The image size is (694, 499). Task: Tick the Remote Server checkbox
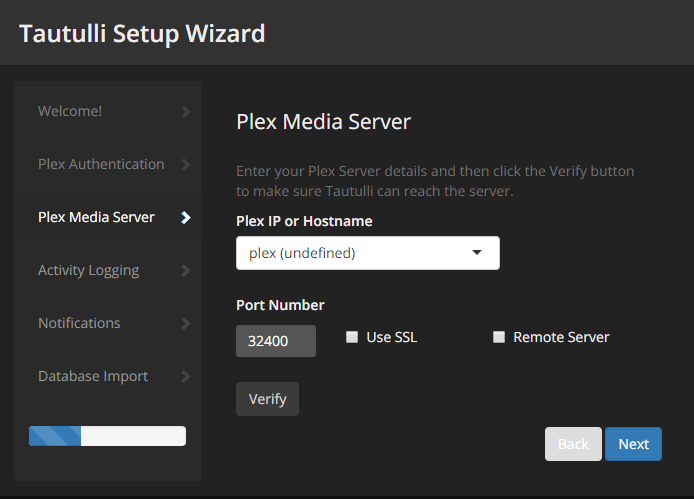point(499,338)
